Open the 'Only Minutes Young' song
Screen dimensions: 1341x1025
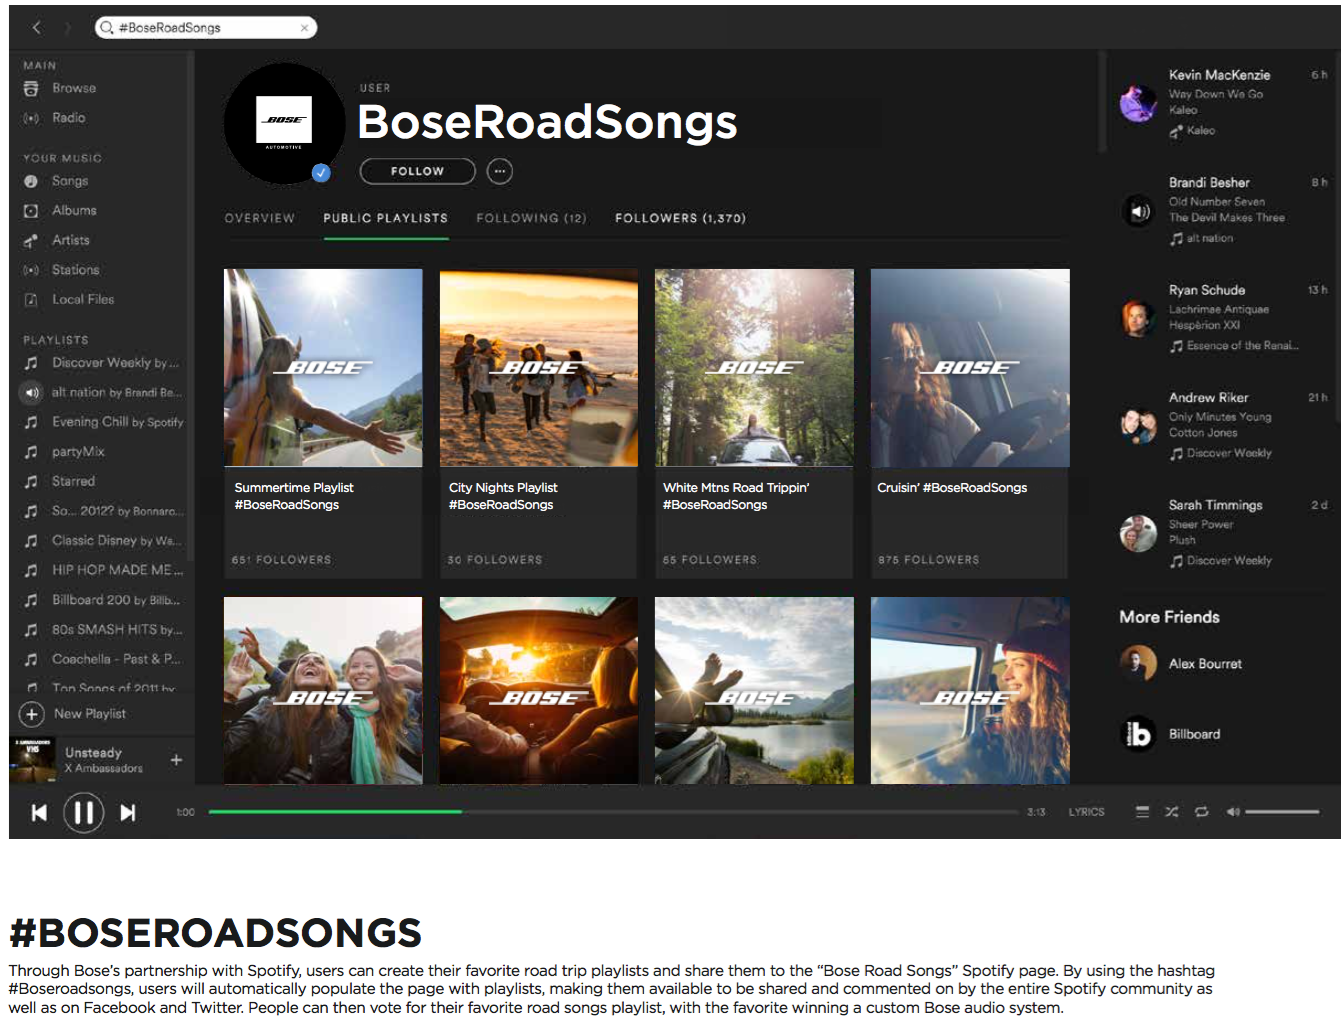[x=1220, y=417]
